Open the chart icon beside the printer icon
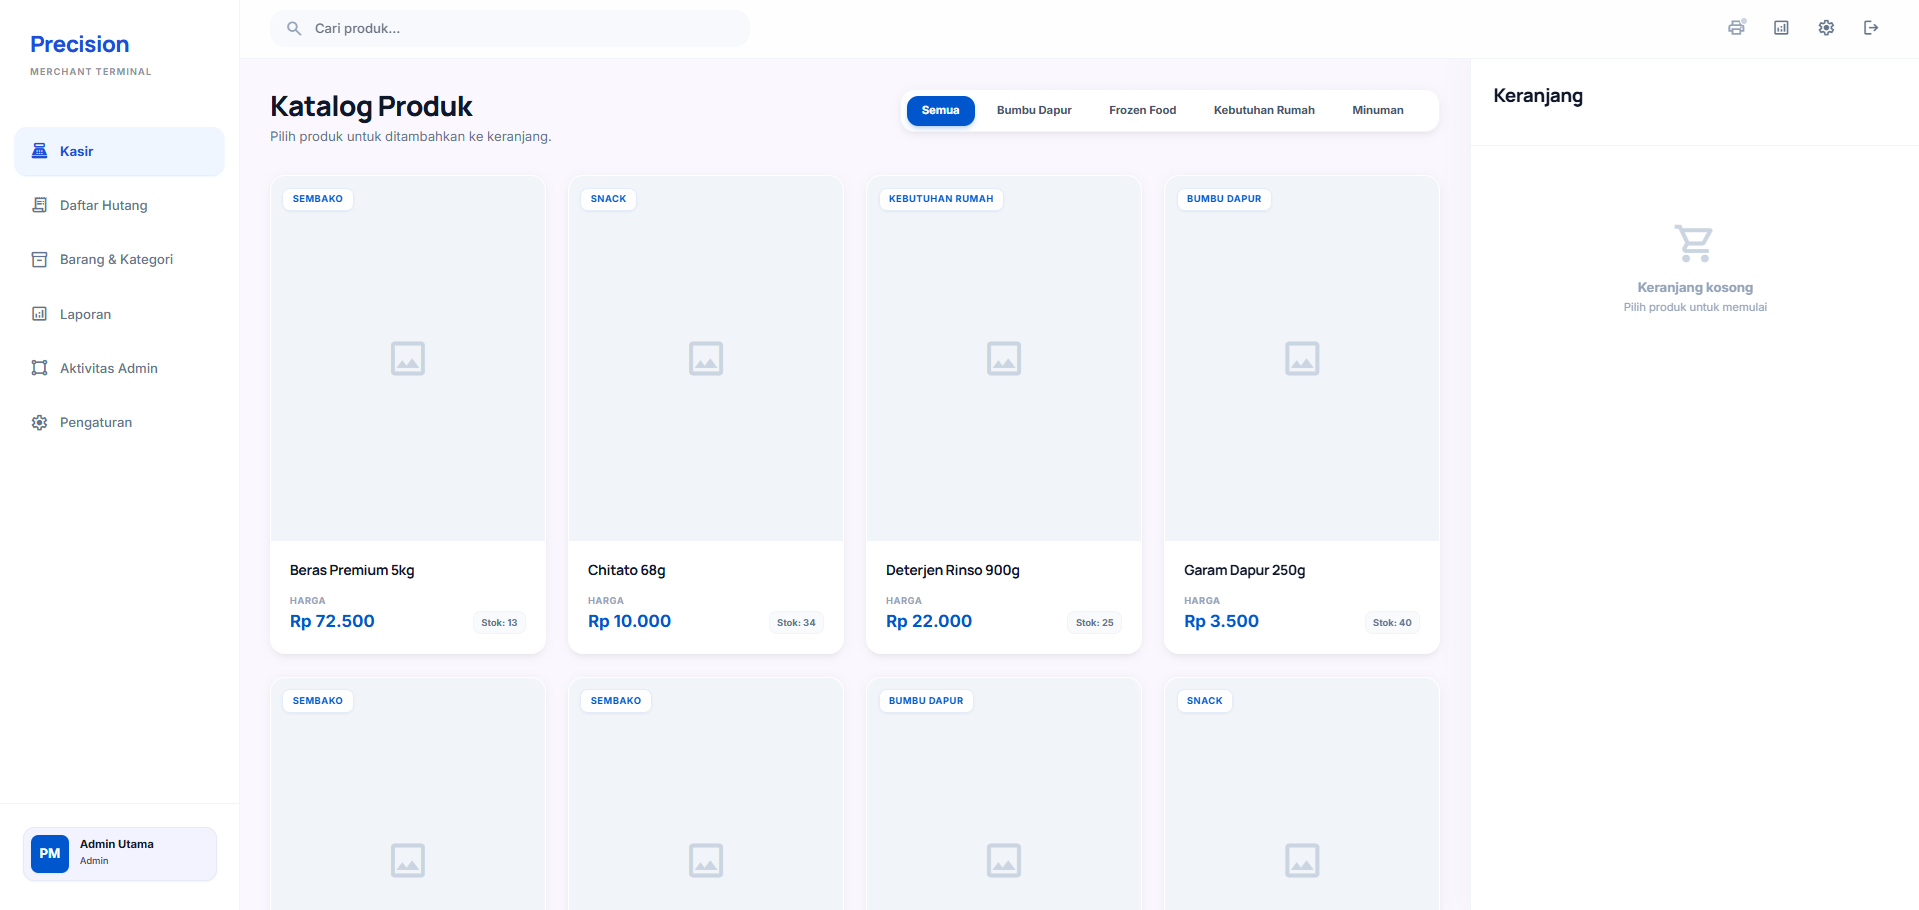The image size is (1919, 910). pyautogui.click(x=1781, y=28)
